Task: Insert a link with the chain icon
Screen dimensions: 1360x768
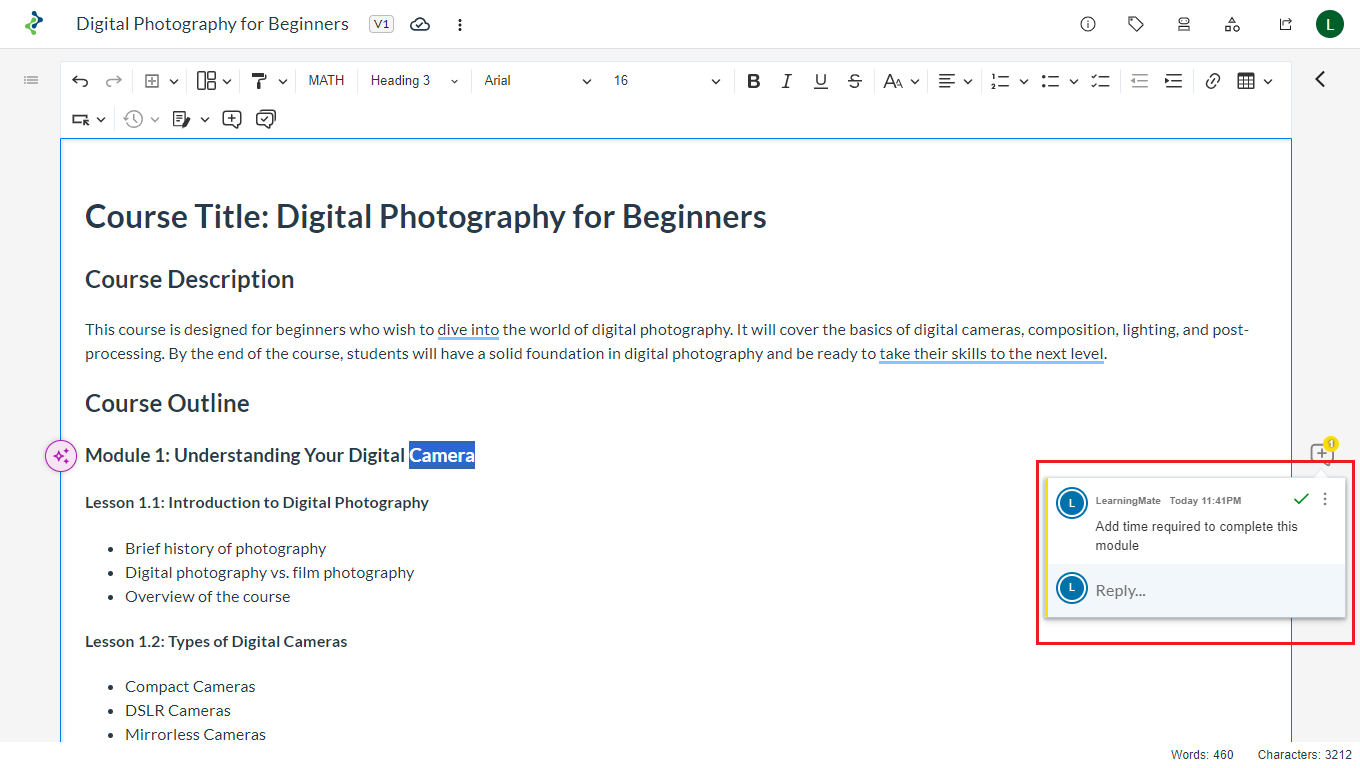Action: point(1213,81)
